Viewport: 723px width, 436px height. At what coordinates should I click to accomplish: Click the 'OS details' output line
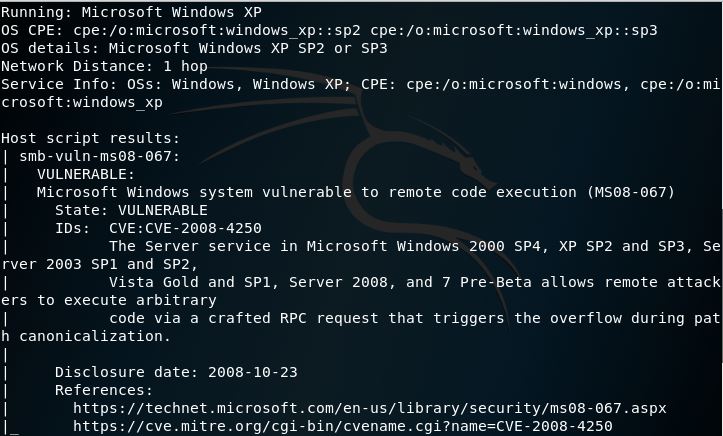[x=194, y=48]
